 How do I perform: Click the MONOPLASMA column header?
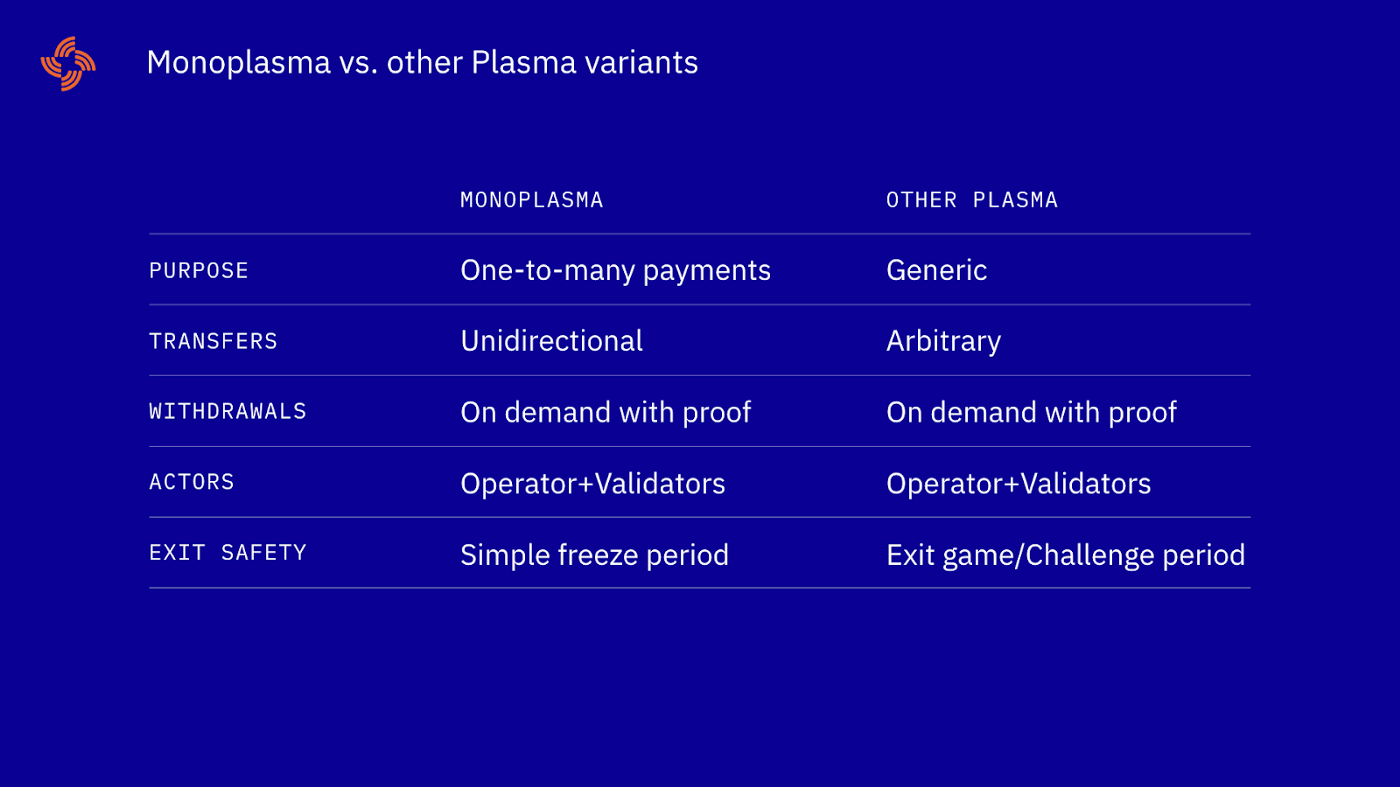(532, 200)
